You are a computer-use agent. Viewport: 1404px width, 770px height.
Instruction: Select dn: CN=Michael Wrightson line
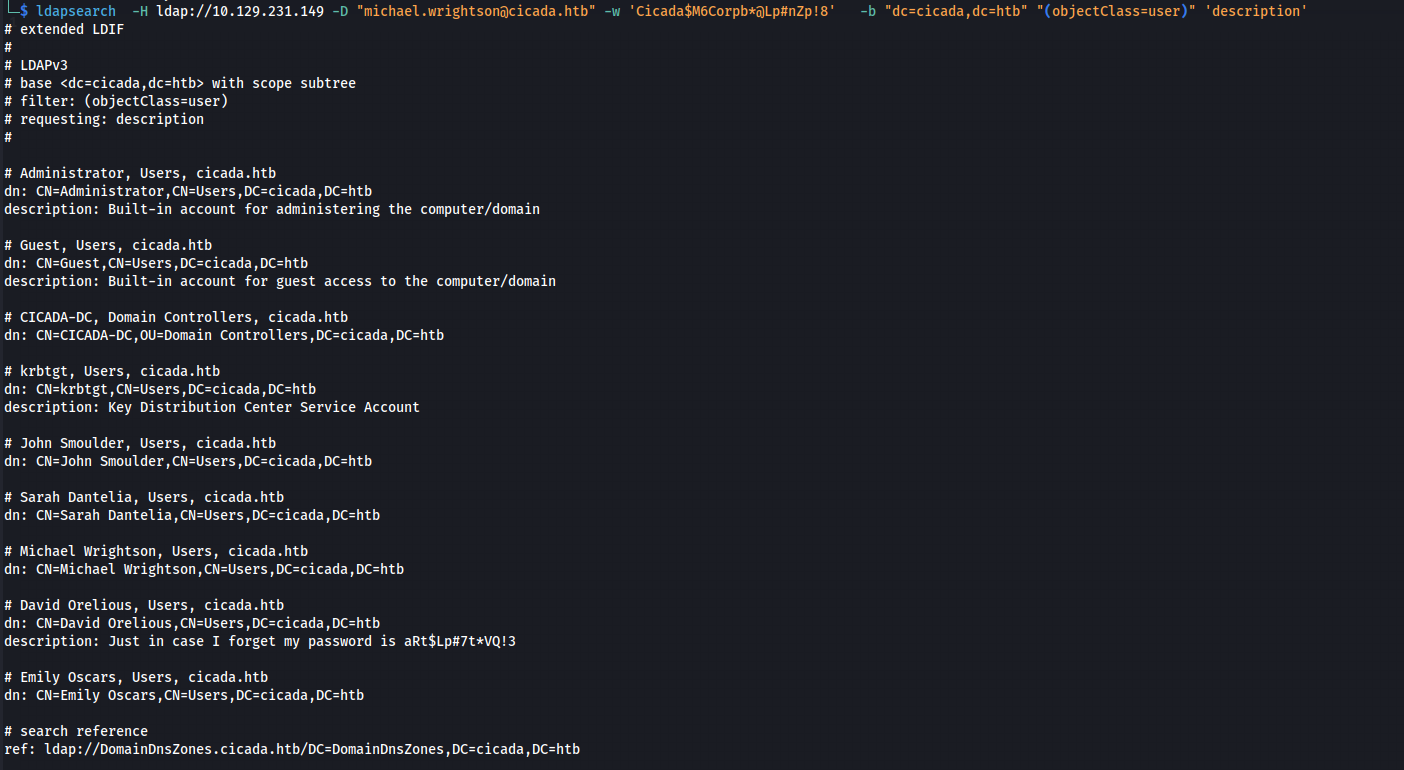click(204, 569)
